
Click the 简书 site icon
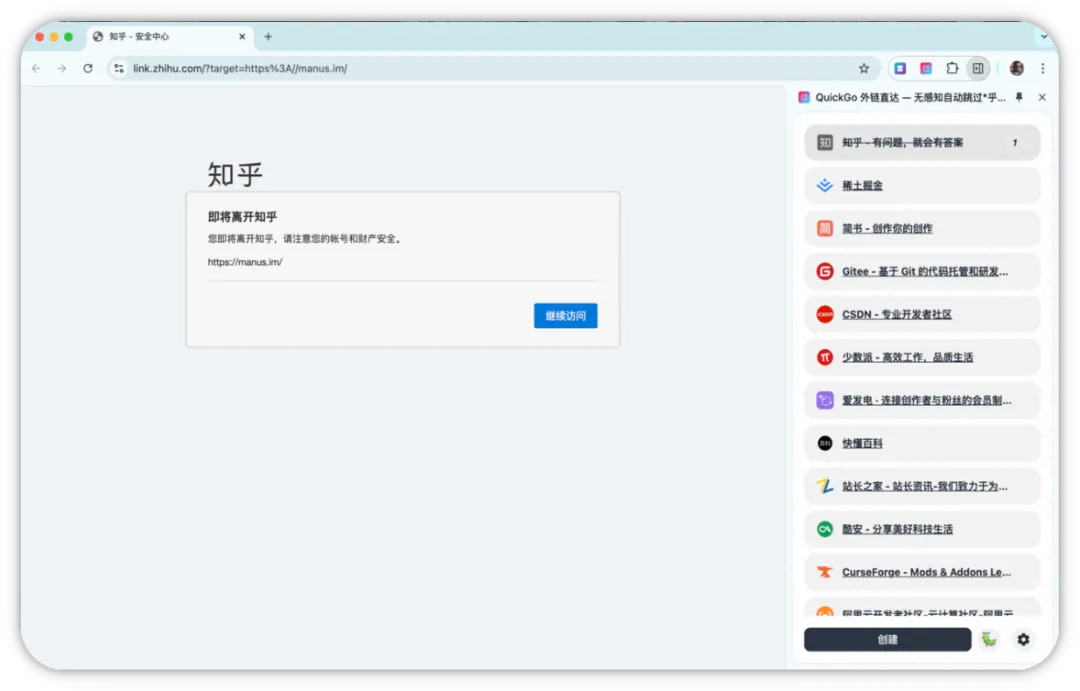(824, 228)
